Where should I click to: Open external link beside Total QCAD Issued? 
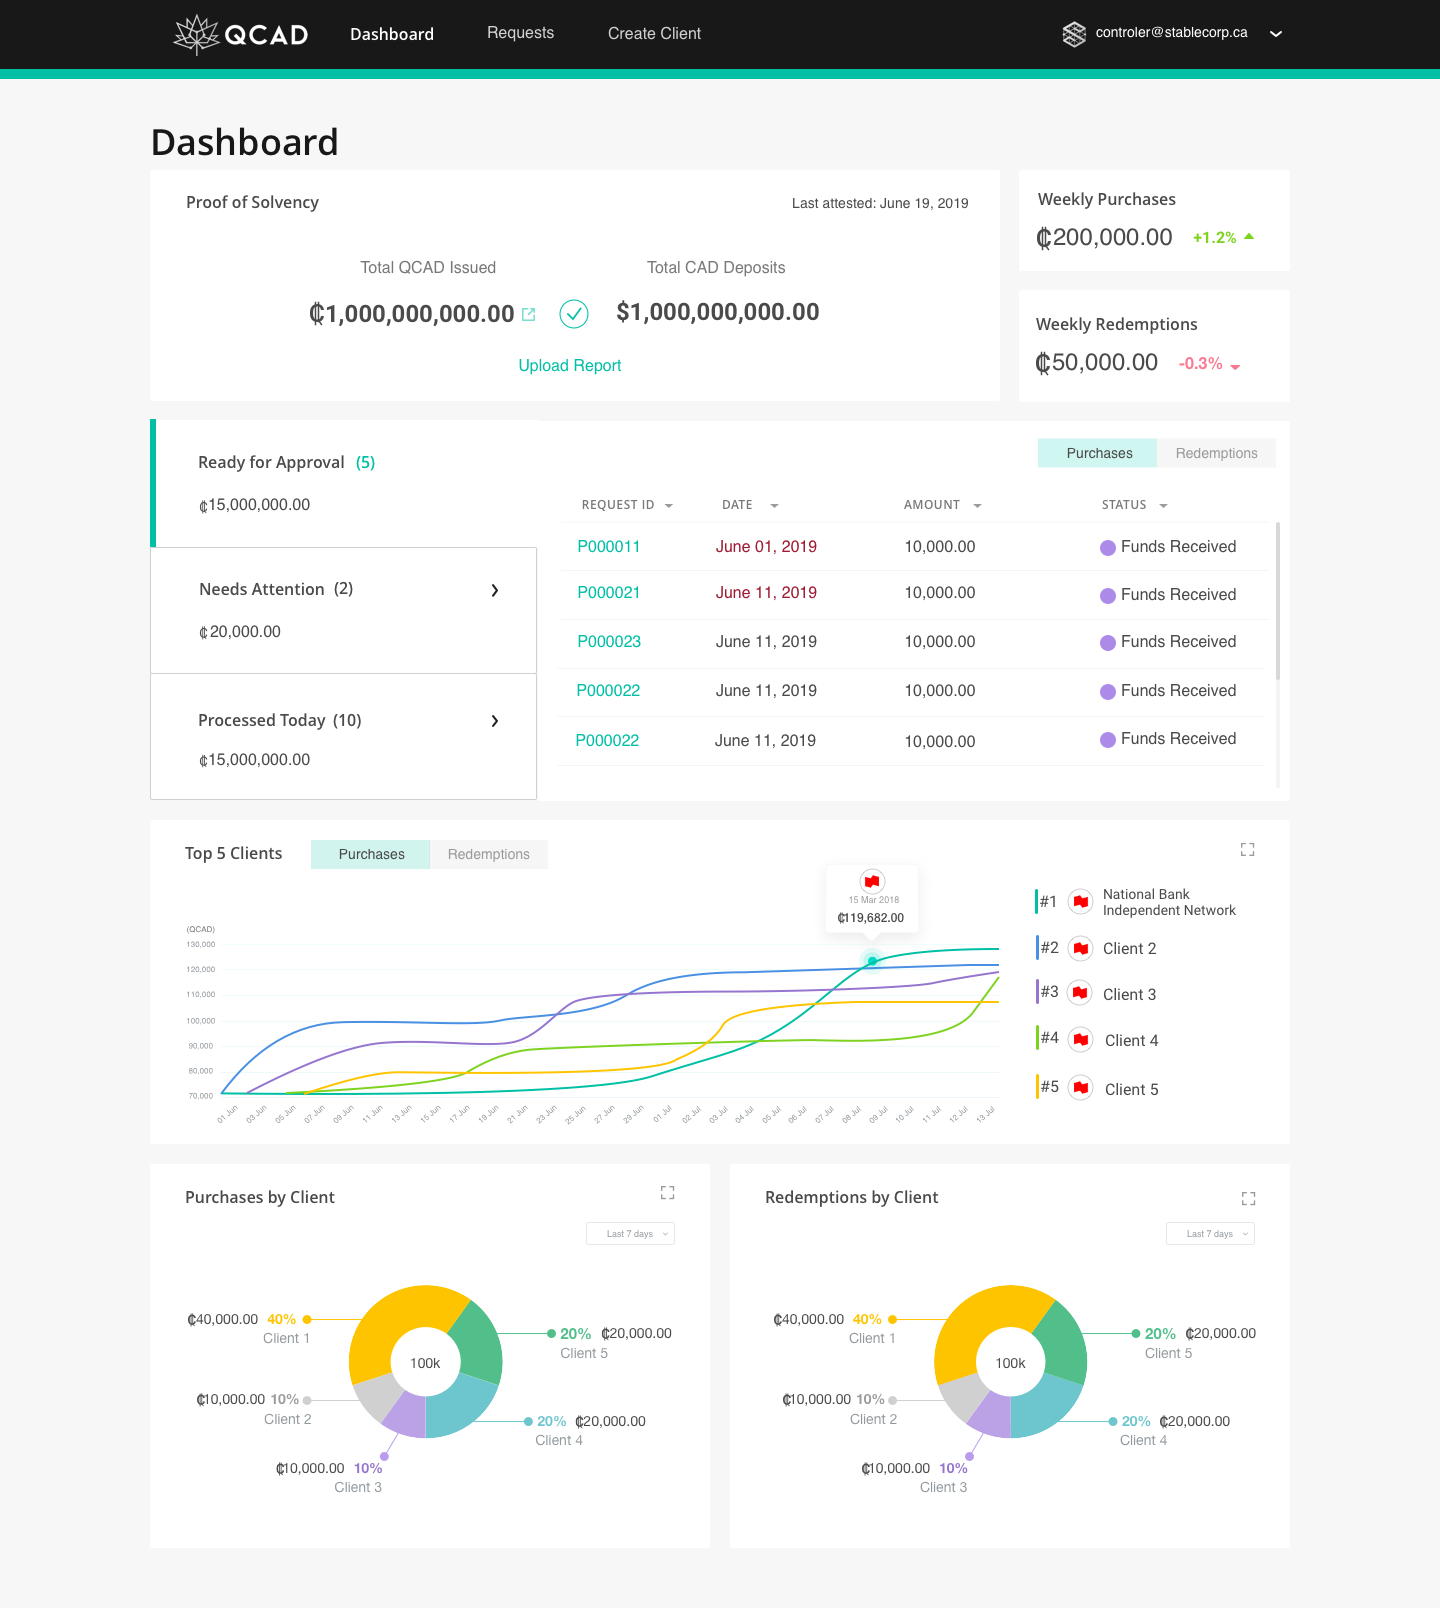[x=529, y=314]
